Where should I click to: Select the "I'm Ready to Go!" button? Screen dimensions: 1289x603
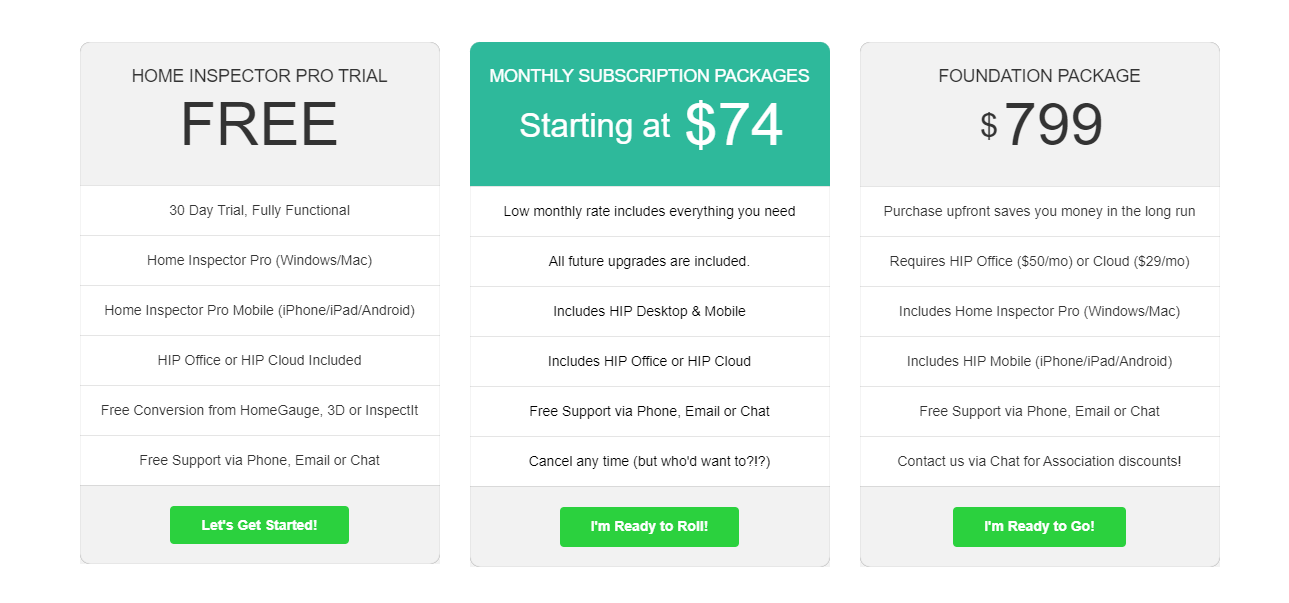point(1039,527)
